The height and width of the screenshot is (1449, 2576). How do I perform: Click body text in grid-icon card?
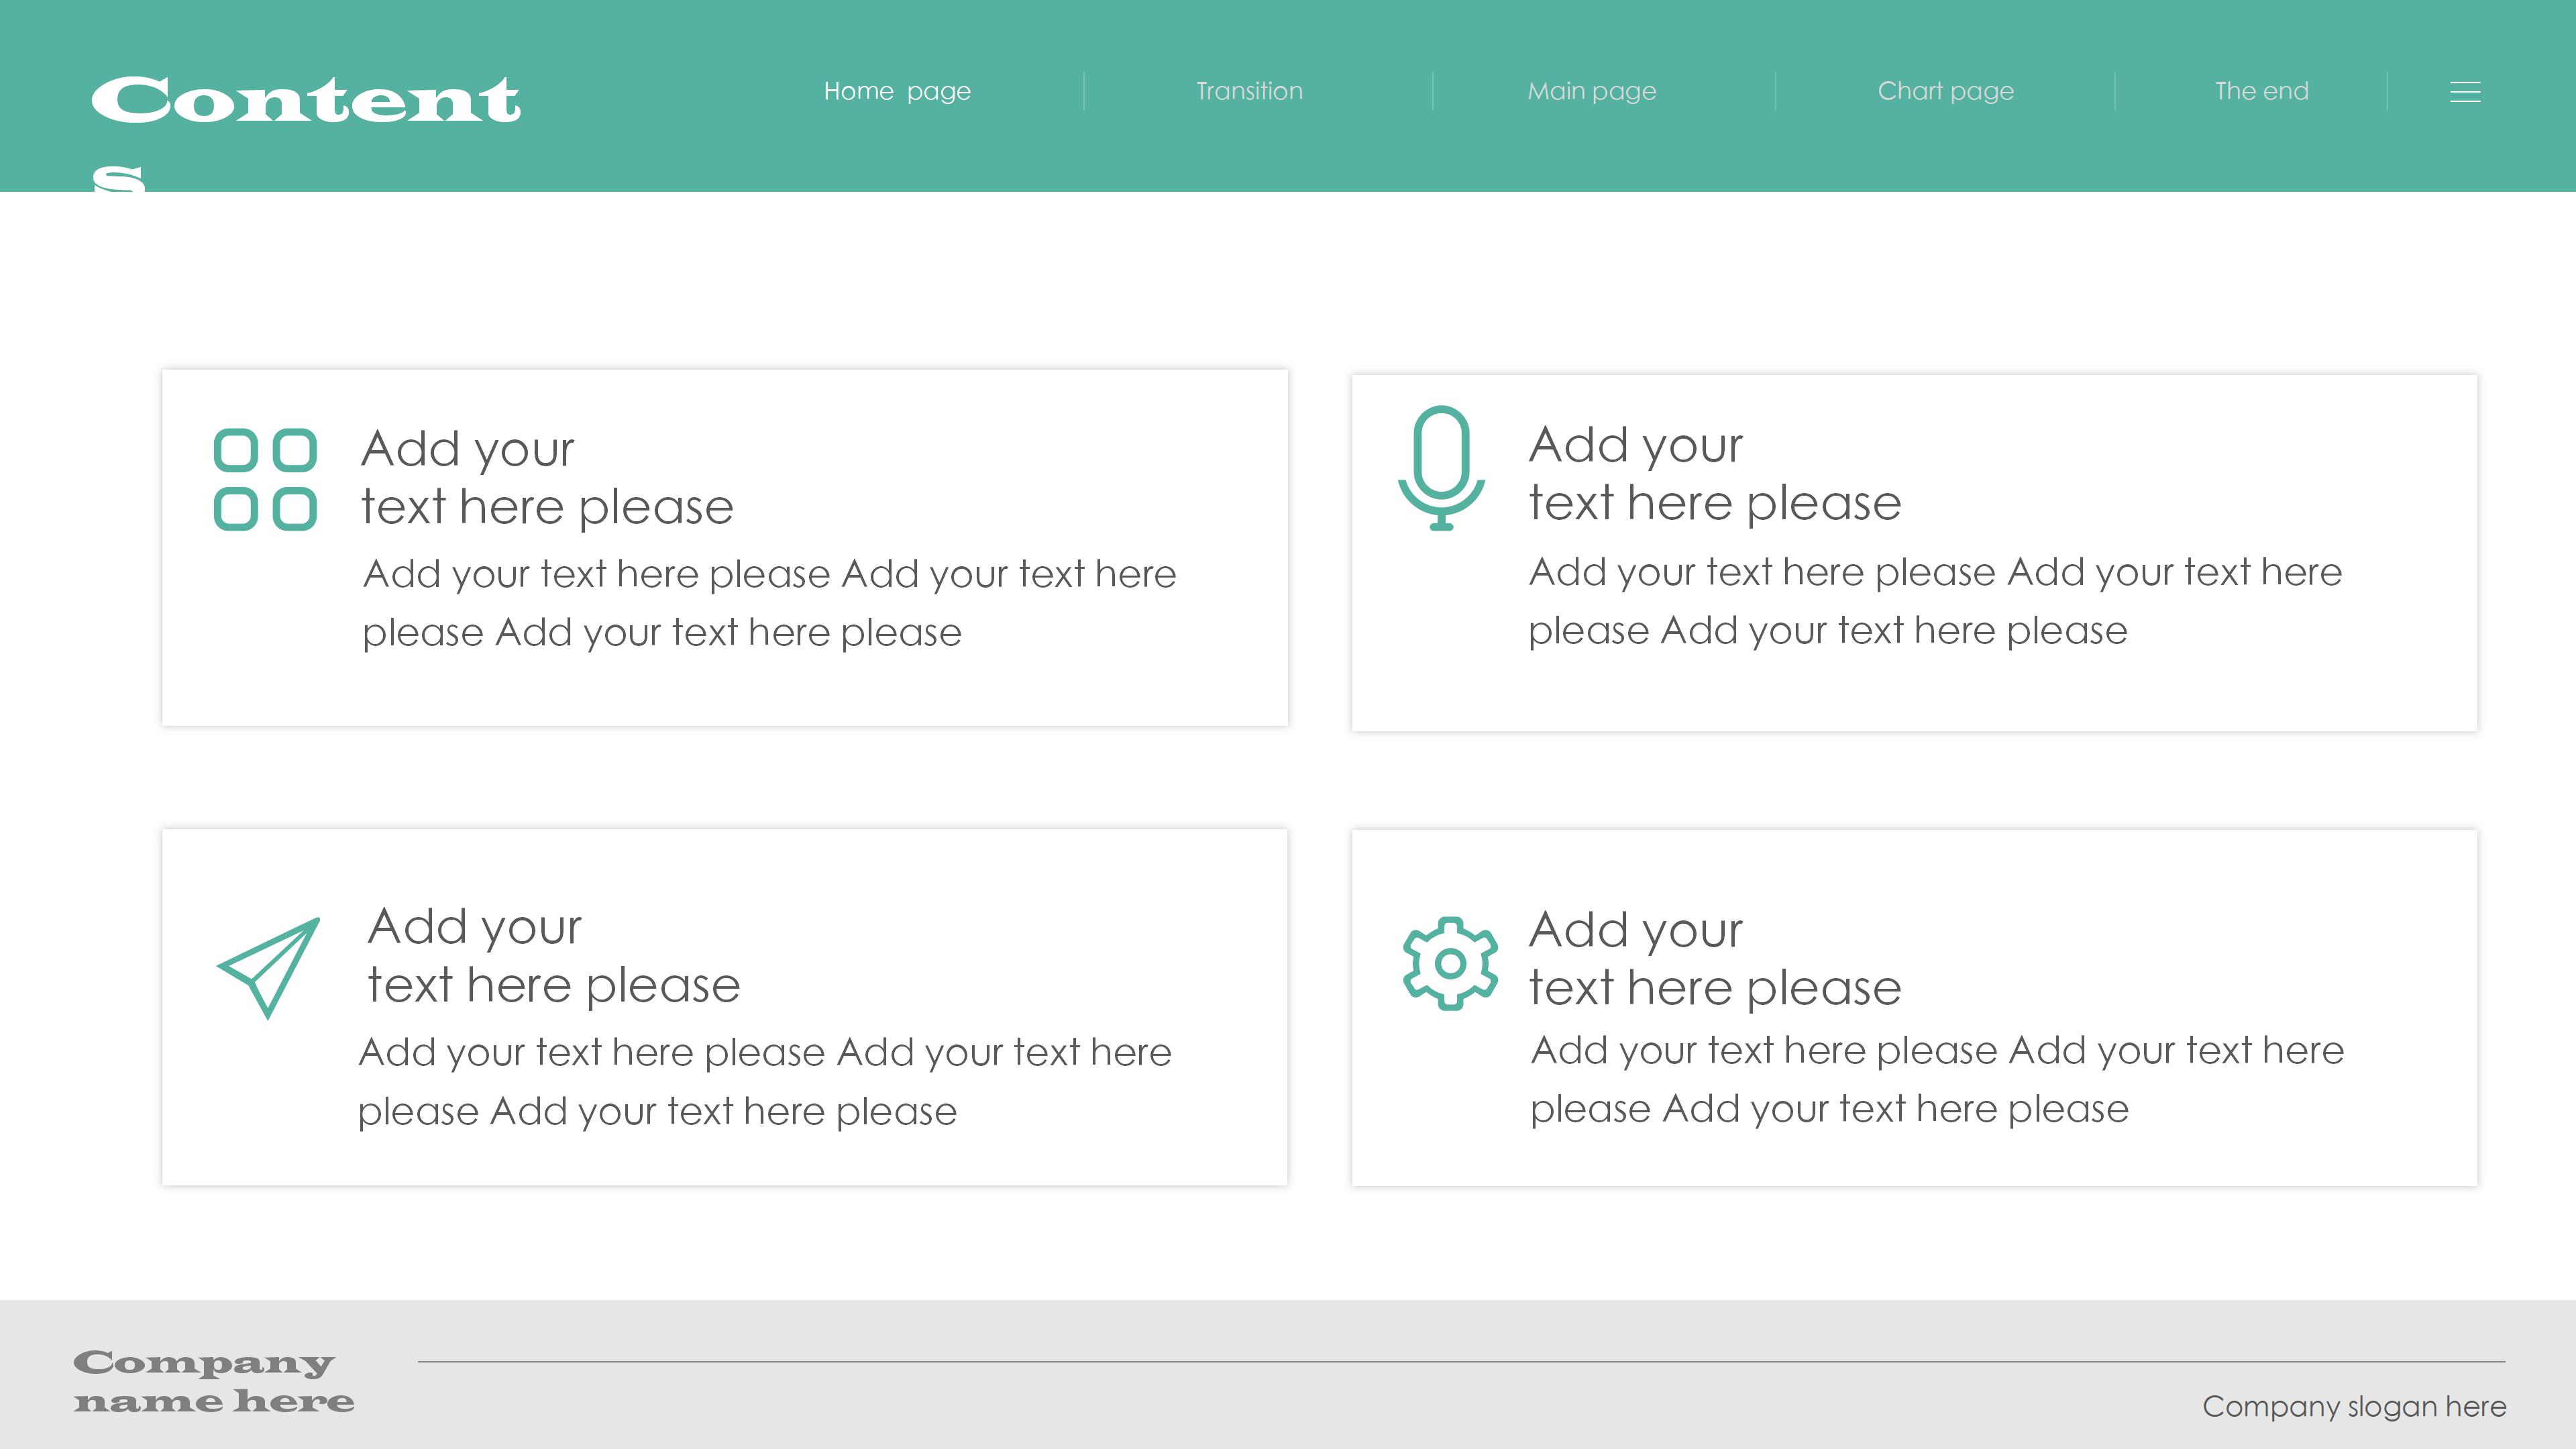coord(768,603)
